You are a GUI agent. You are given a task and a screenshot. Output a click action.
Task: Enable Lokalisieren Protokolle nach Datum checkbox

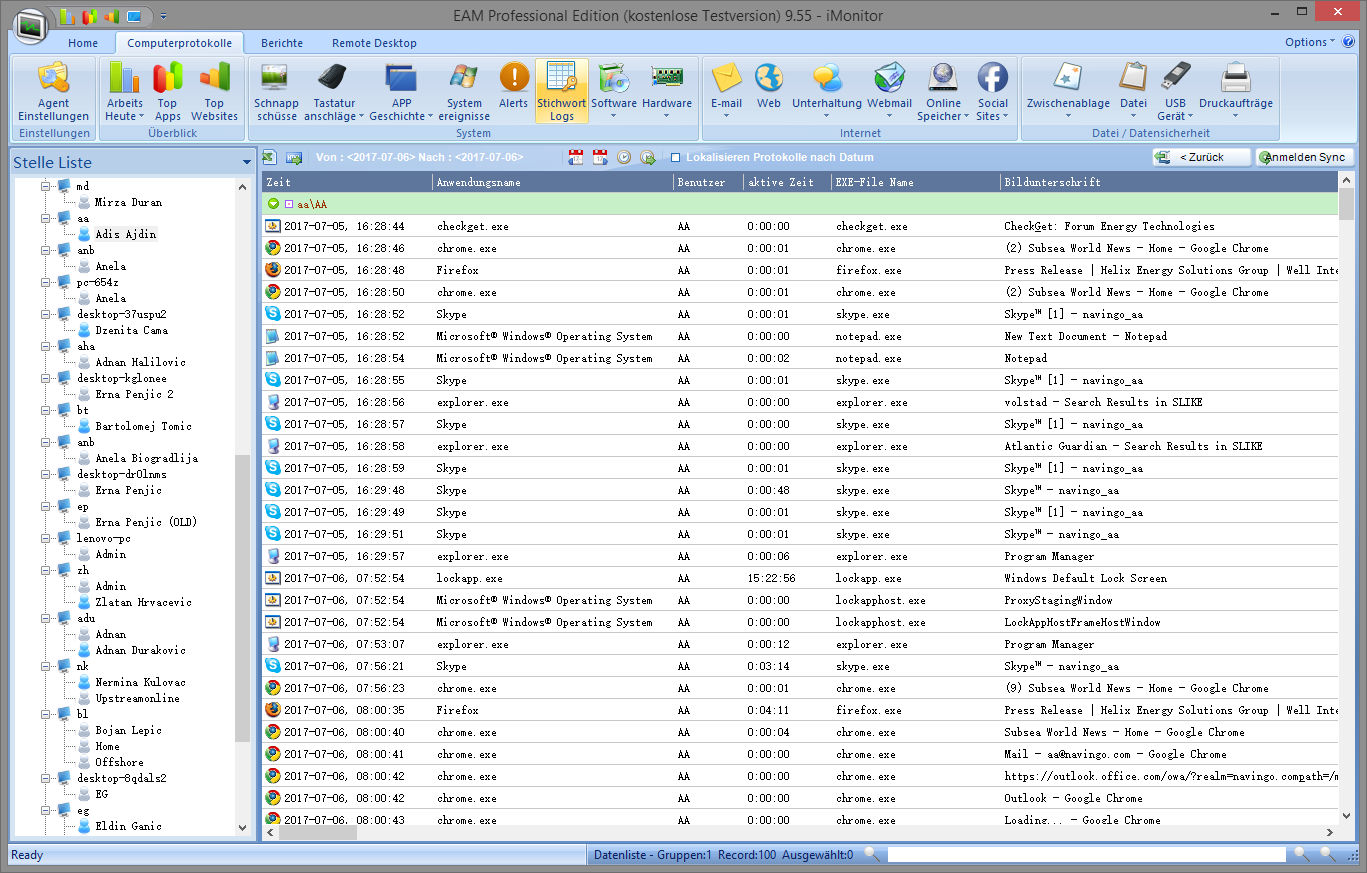click(676, 158)
